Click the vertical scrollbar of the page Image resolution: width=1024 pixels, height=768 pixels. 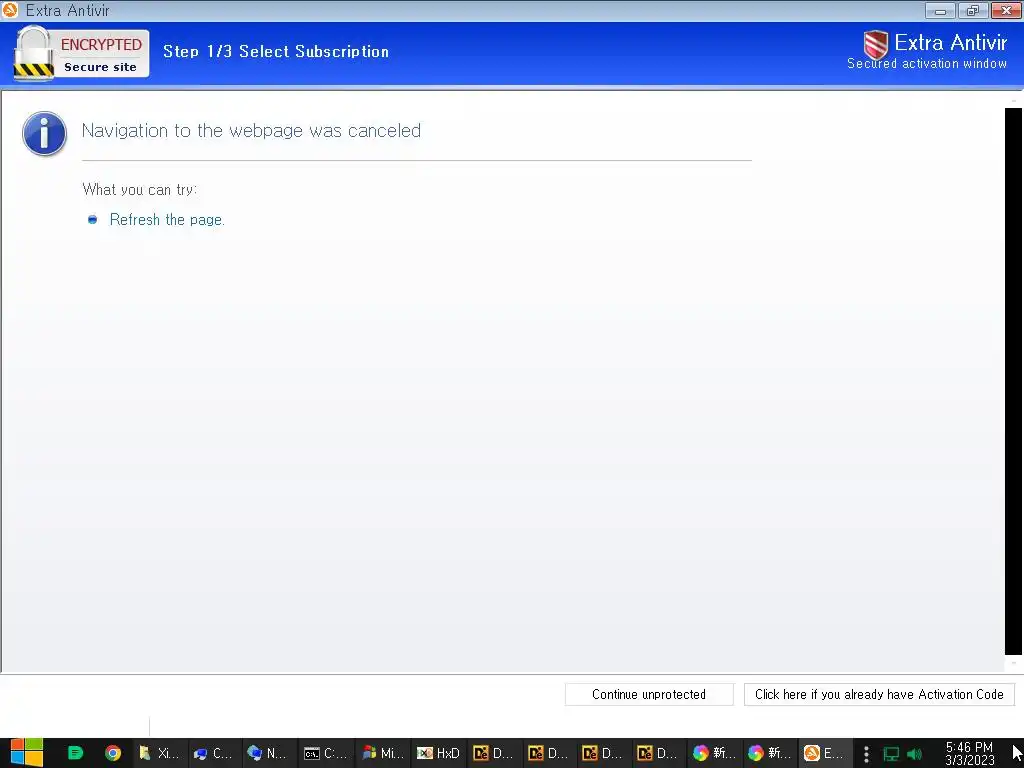(1013, 381)
